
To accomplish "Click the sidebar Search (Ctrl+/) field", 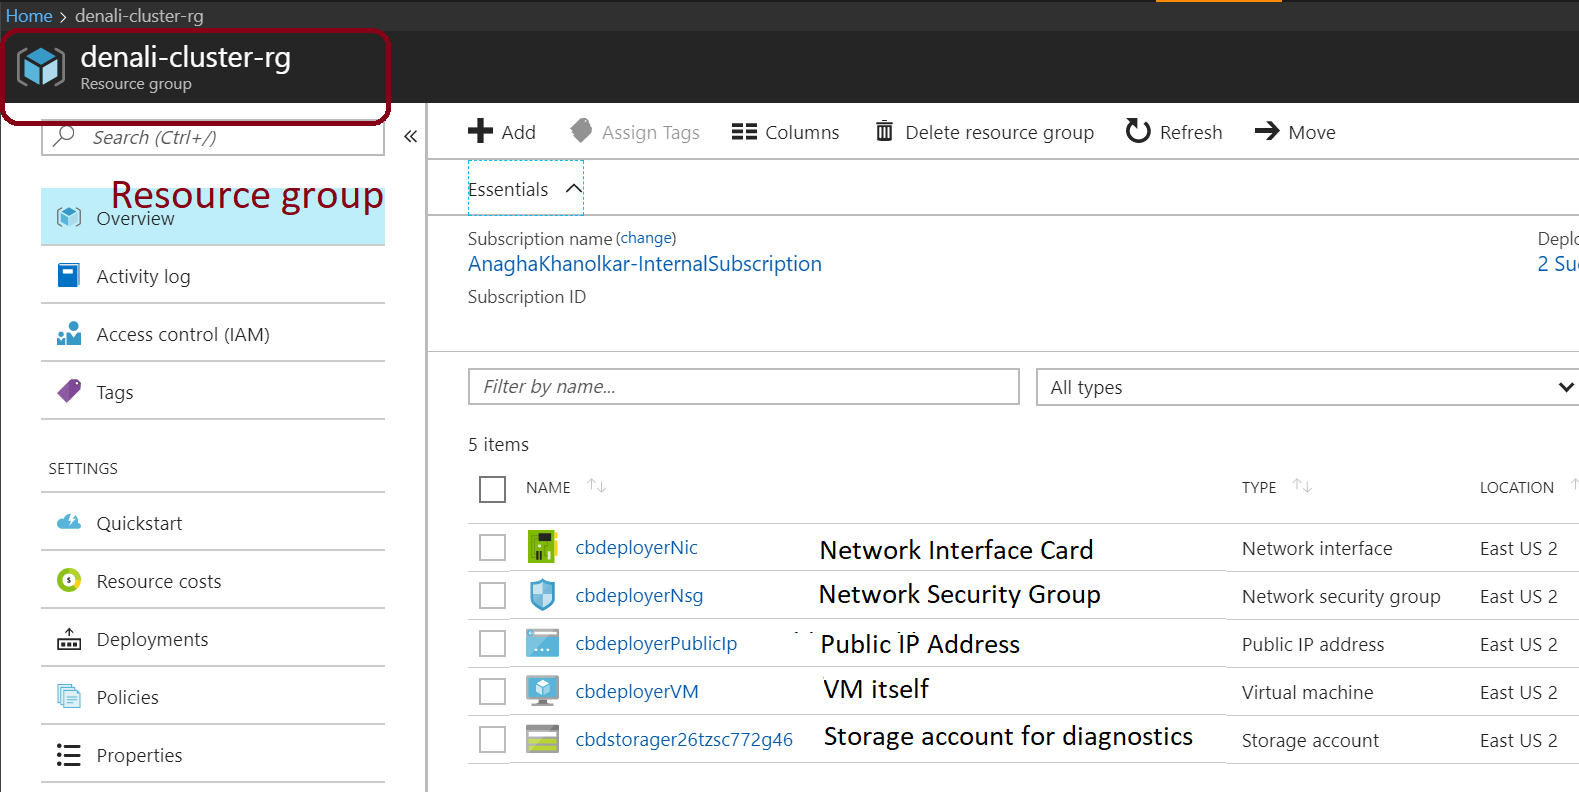I will click(x=213, y=137).
